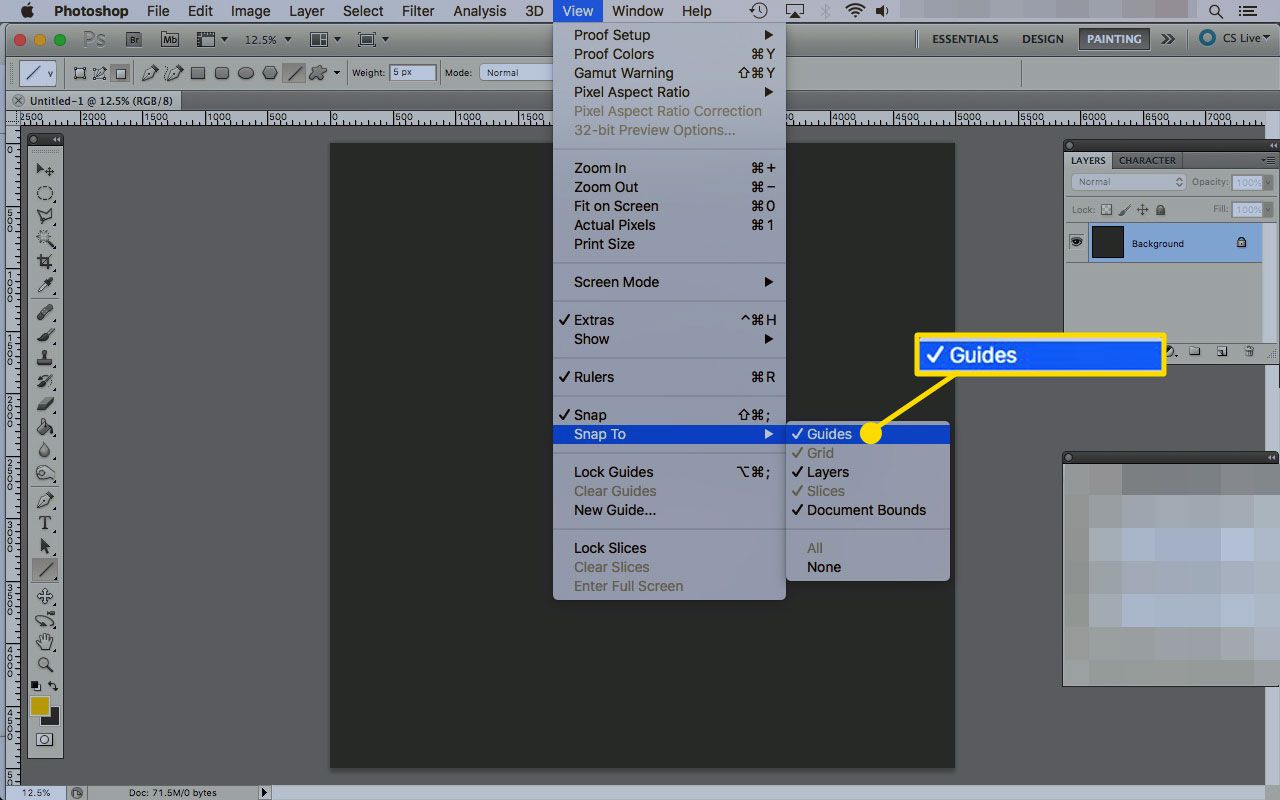Choose Zoom In from View menu
Screen dimensions: 1280x800
(x=669, y=168)
